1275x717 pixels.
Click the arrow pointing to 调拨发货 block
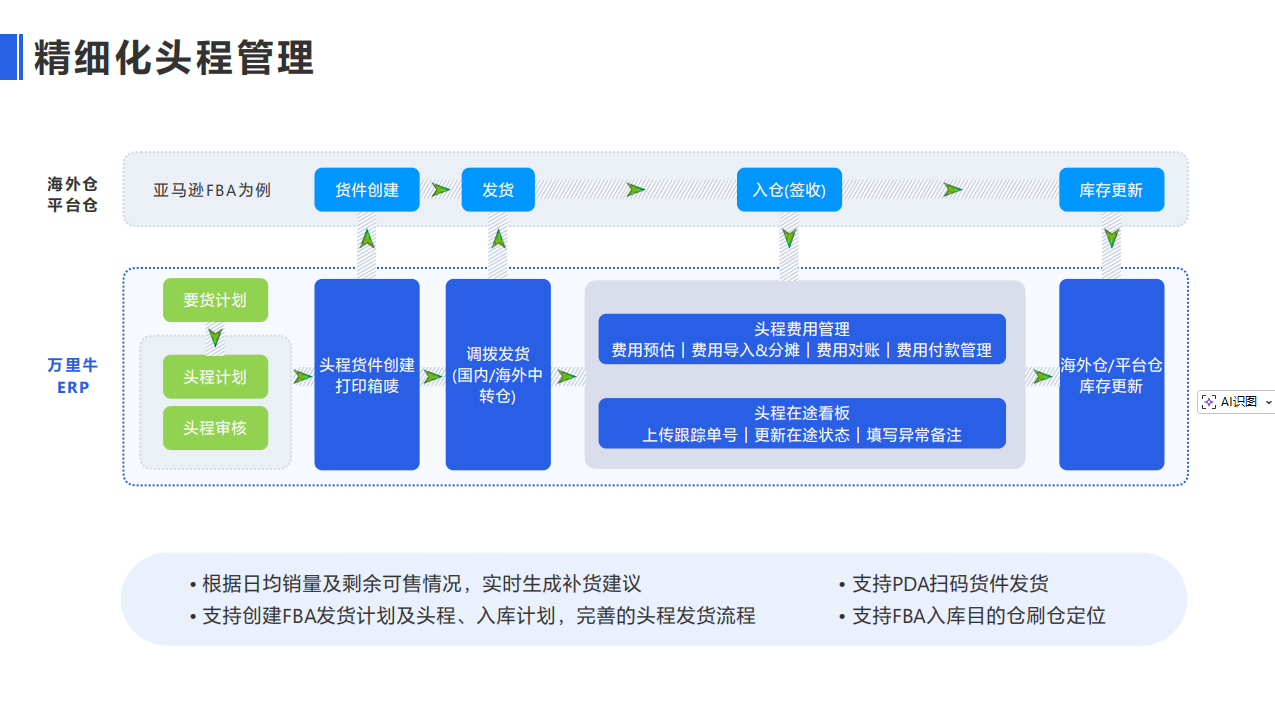tap(433, 377)
